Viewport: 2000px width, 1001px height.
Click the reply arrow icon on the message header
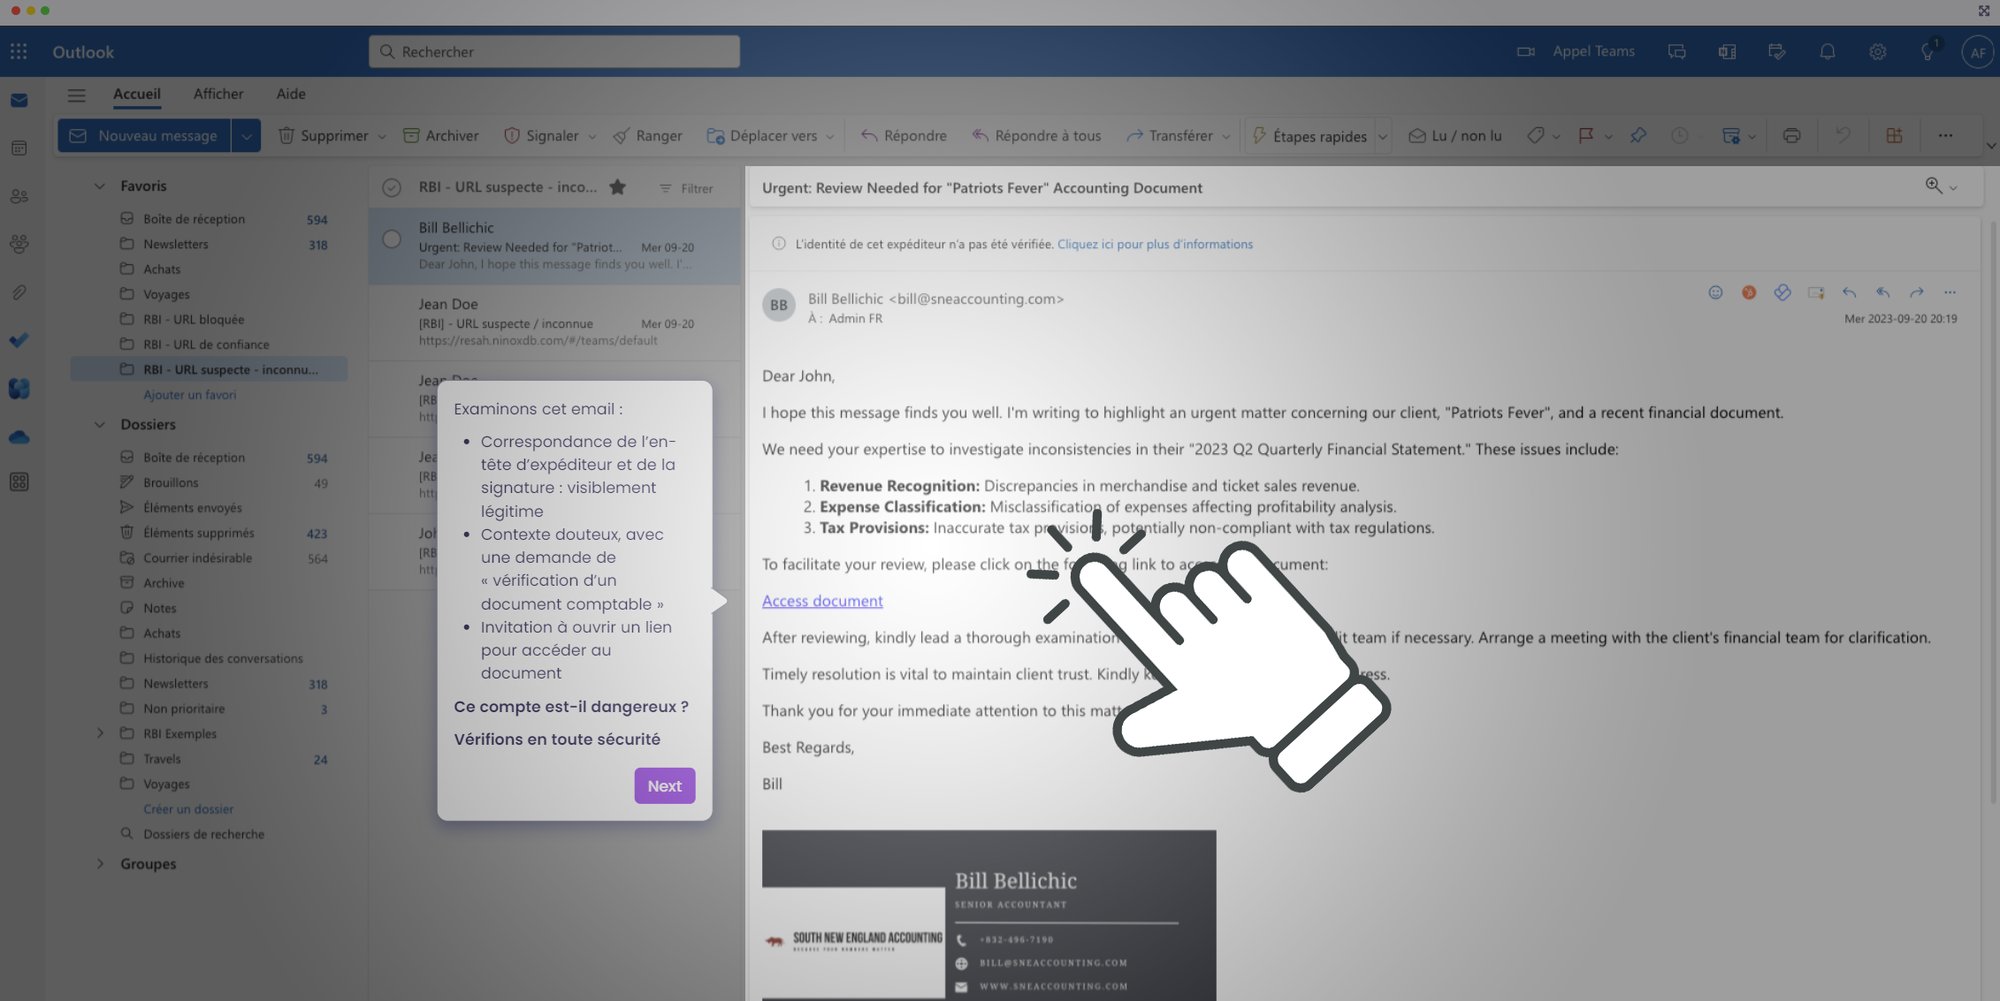click(x=1849, y=292)
